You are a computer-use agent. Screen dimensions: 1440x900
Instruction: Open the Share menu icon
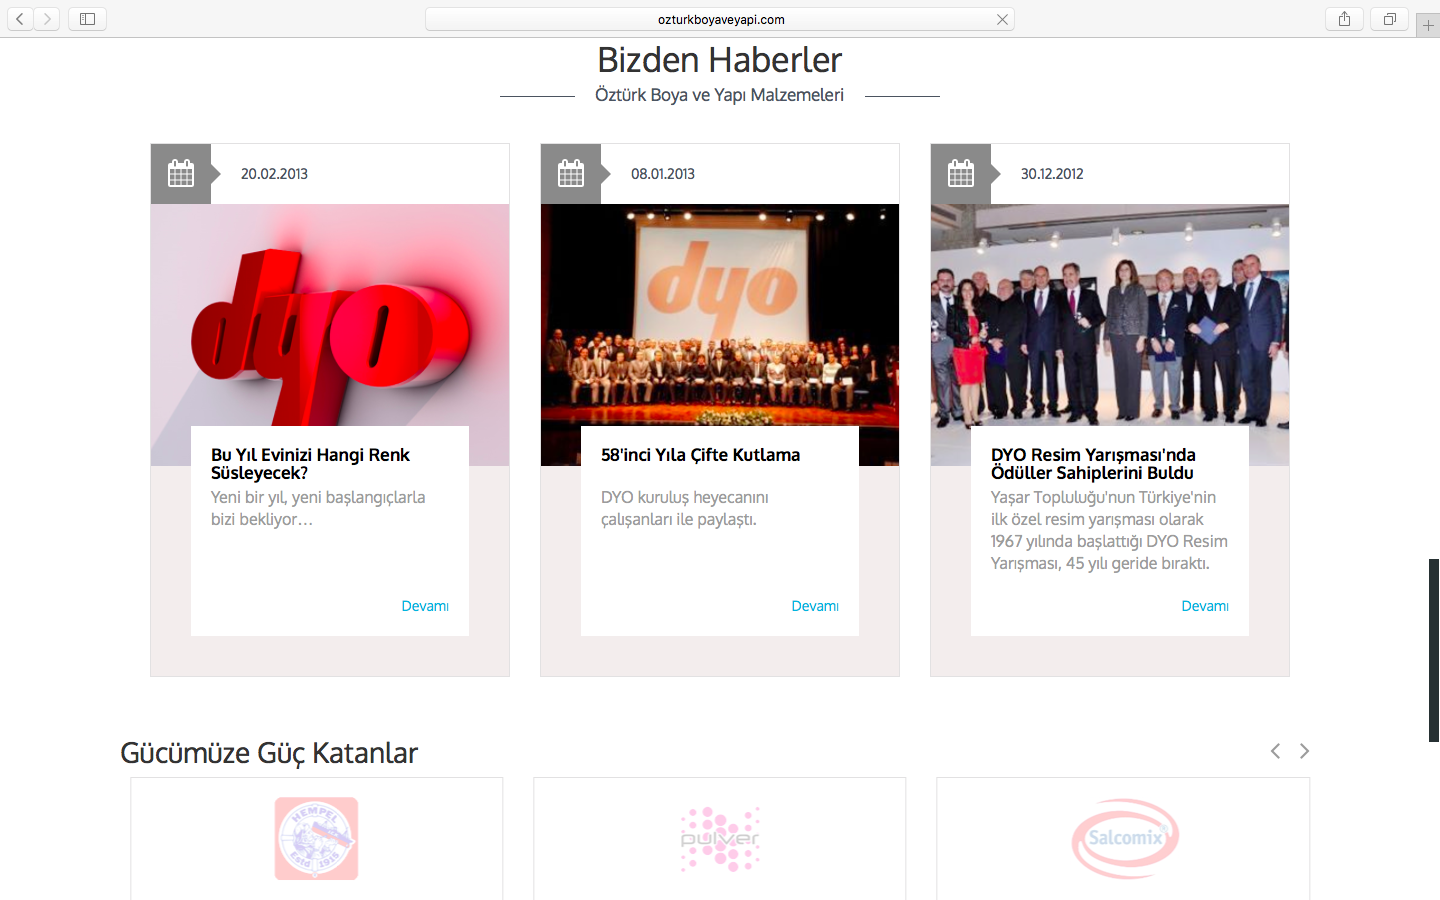pyautogui.click(x=1344, y=19)
